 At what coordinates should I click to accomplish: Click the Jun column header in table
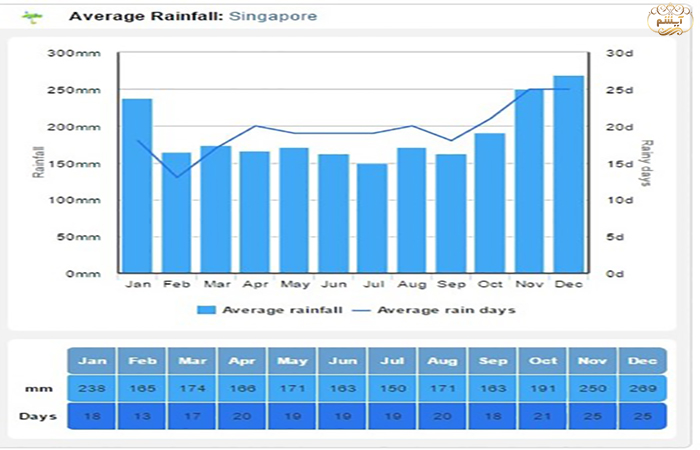(342, 360)
